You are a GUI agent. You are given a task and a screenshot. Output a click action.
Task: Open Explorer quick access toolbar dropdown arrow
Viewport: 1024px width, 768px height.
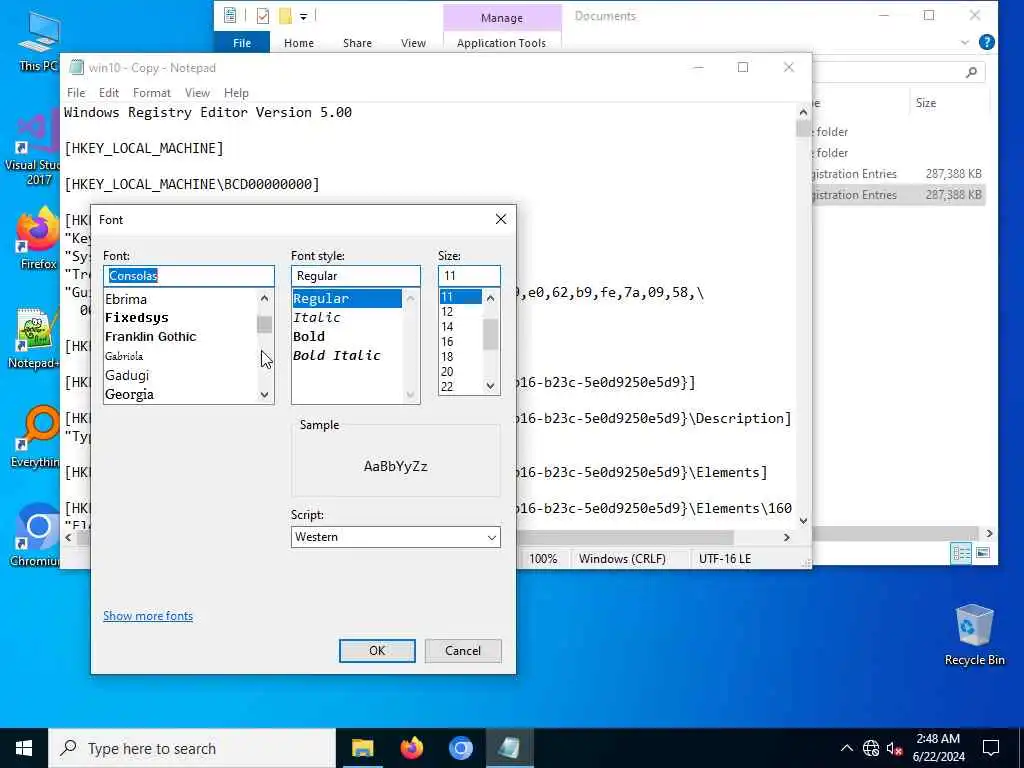click(304, 16)
